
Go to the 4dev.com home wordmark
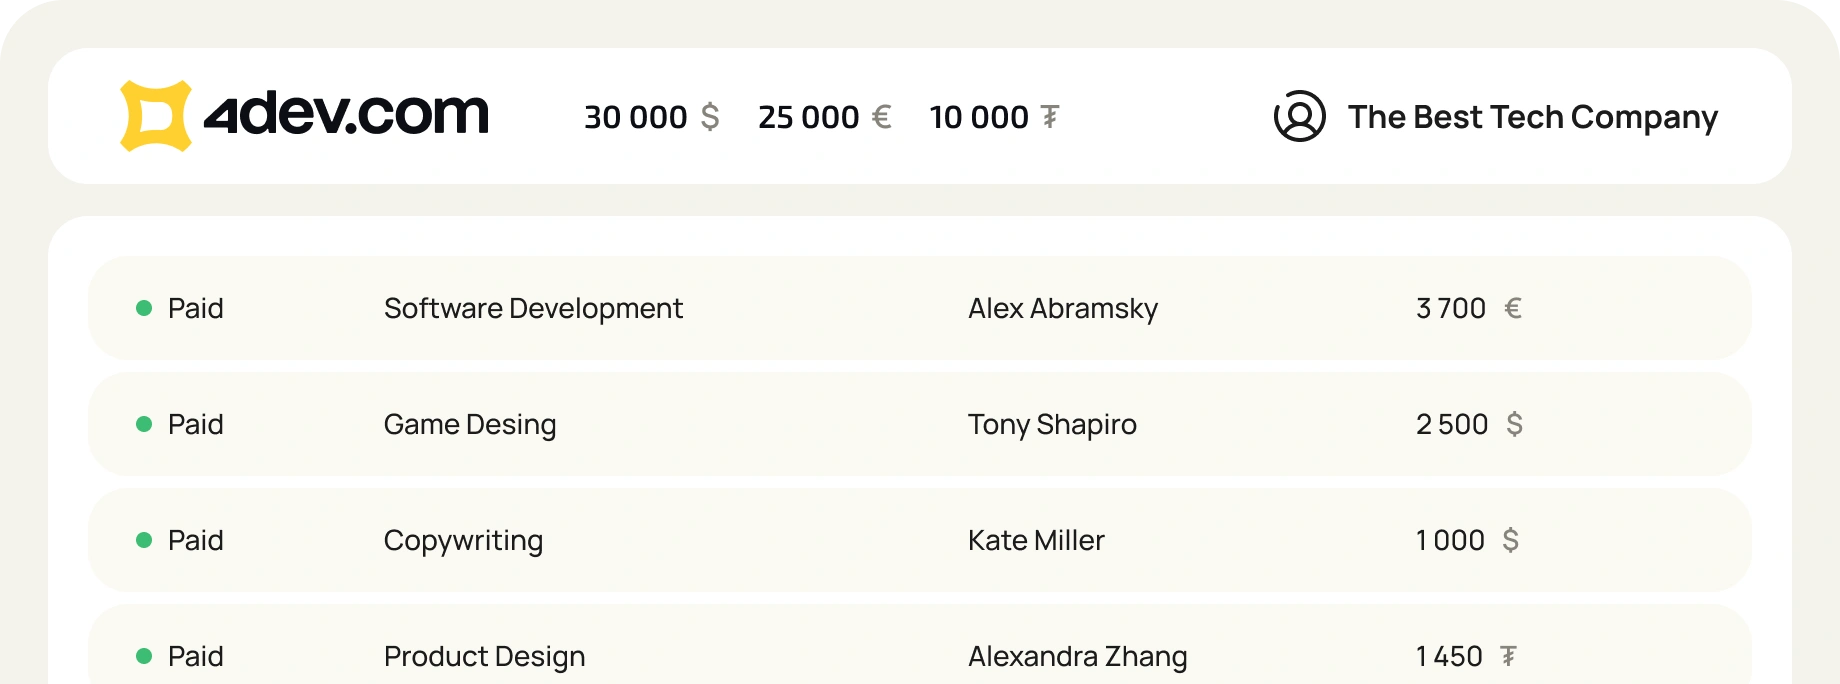click(x=346, y=114)
